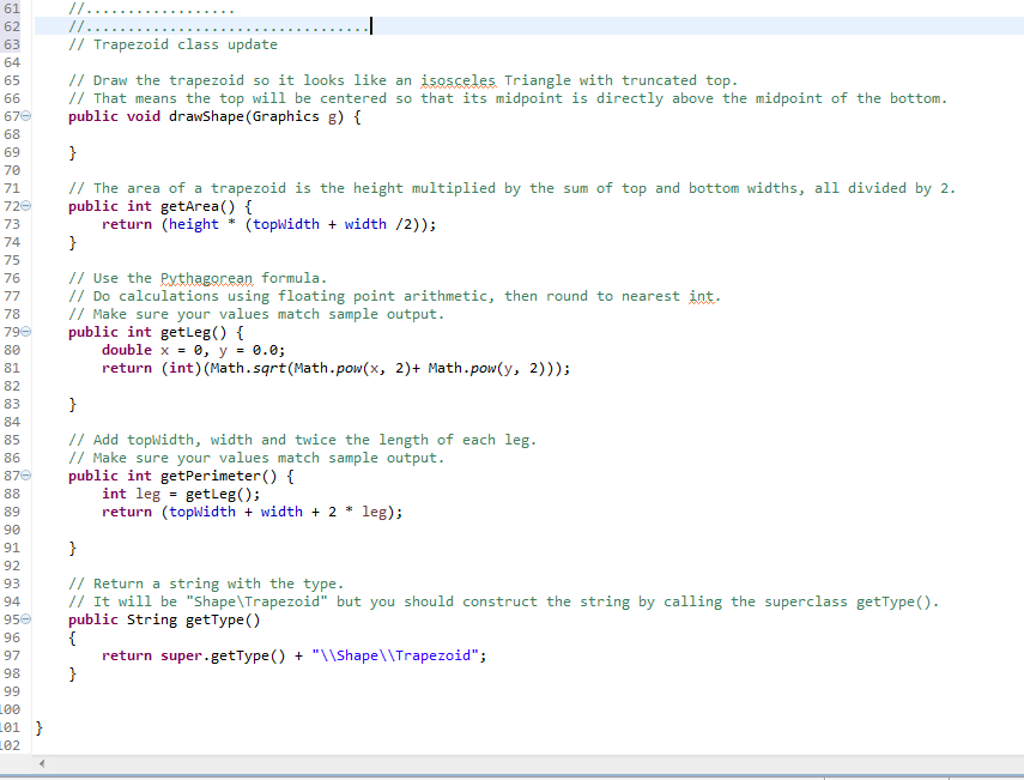Click the closing brace on line 101
Screen dimensions: 1024x780
point(37,727)
